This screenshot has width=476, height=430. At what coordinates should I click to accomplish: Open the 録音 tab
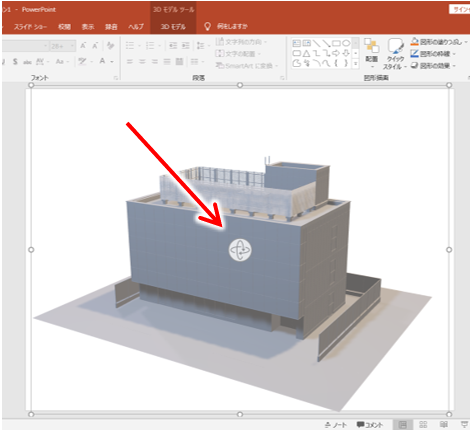[111, 27]
